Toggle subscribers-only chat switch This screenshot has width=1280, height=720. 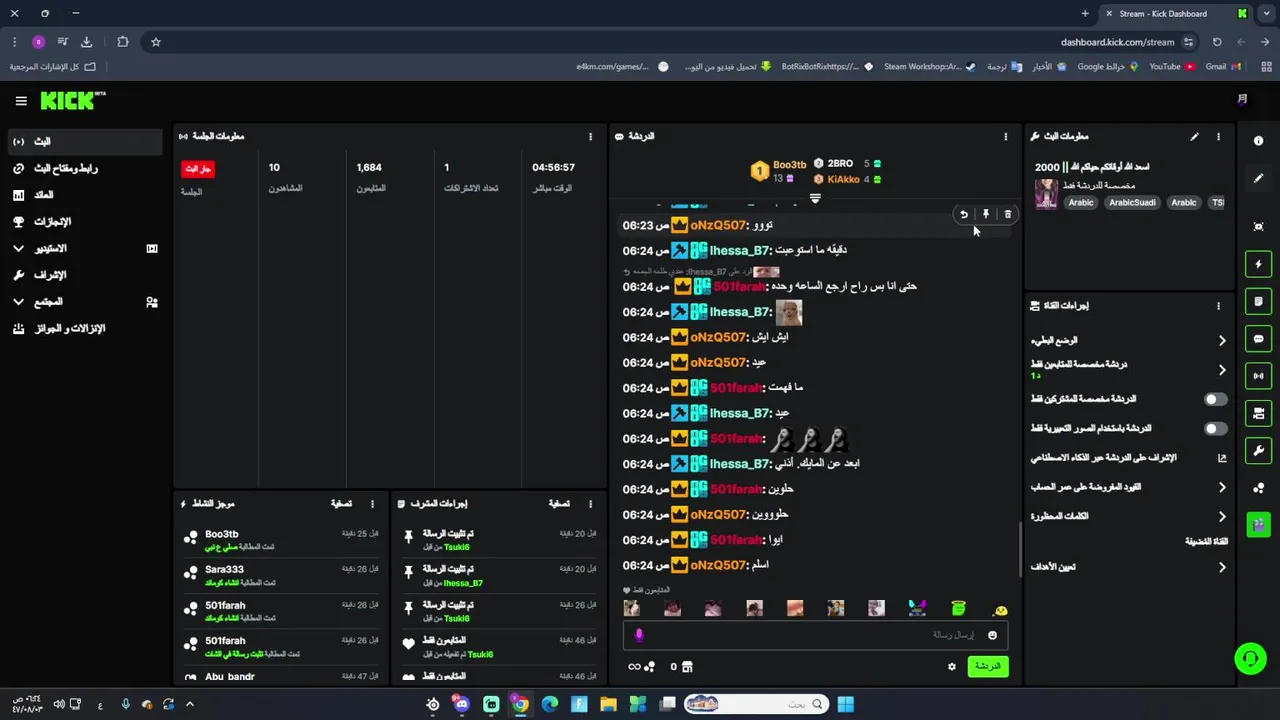[1215, 399]
